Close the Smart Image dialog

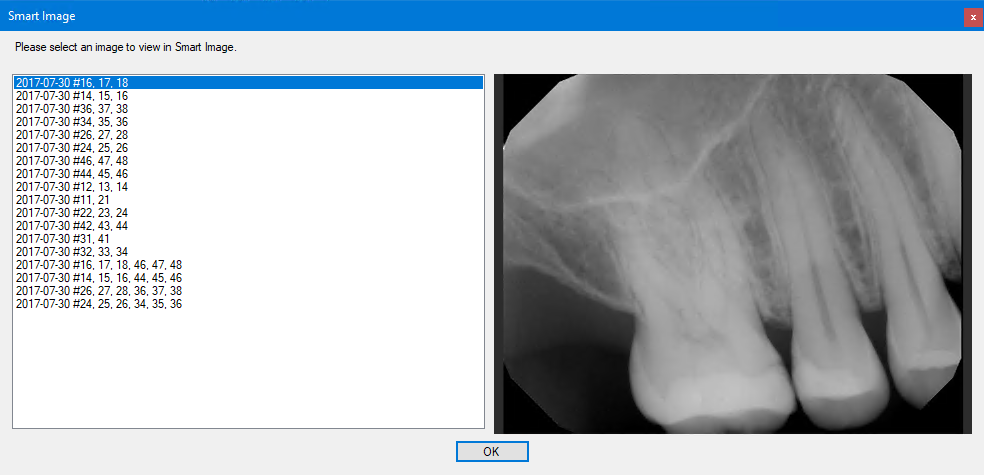(972, 17)
